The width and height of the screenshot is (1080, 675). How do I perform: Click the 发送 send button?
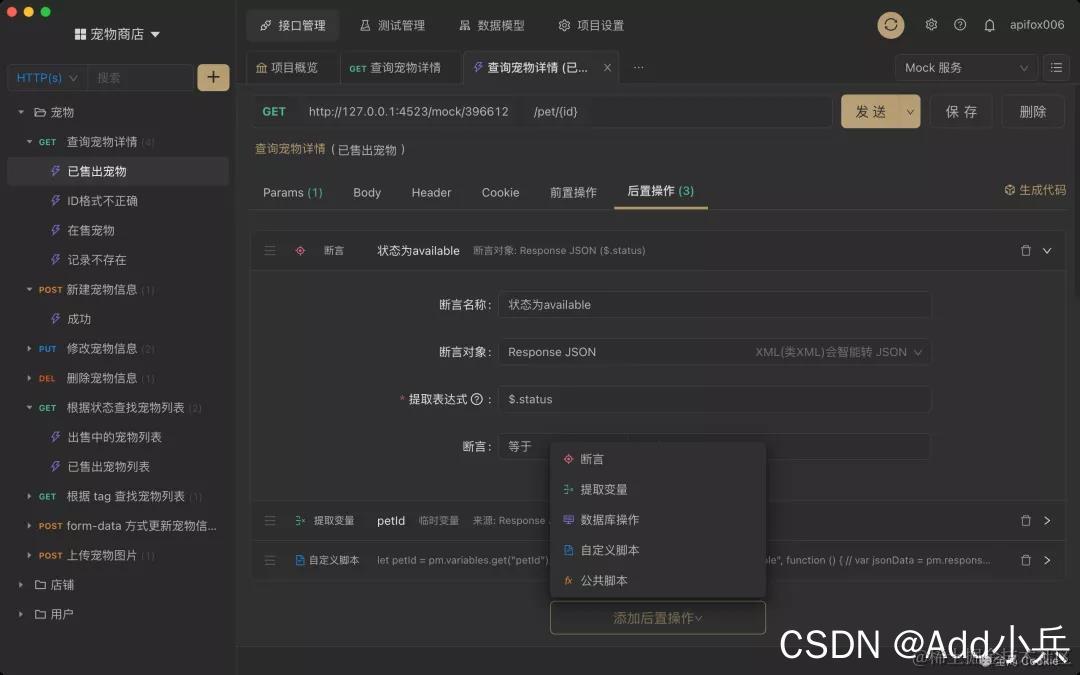pyautogui.click(x=869, y=111)
